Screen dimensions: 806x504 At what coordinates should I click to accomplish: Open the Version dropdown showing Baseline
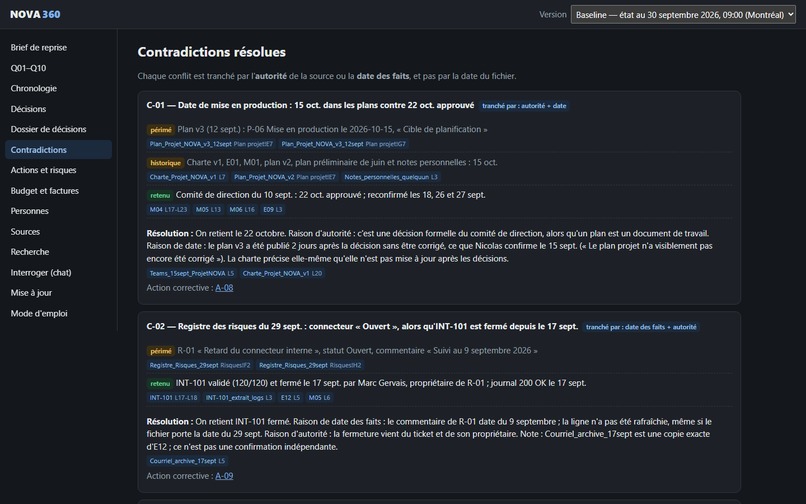point(683,14)
